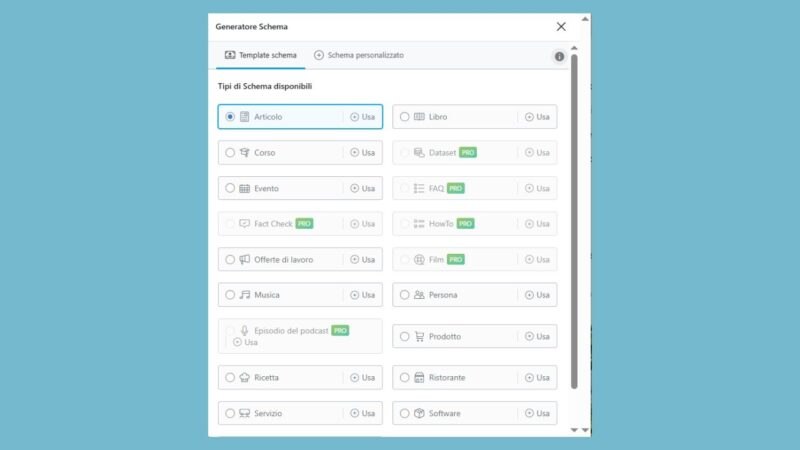Click the Servizio monitor icon

pyautogui.click(x=245, y=413)
